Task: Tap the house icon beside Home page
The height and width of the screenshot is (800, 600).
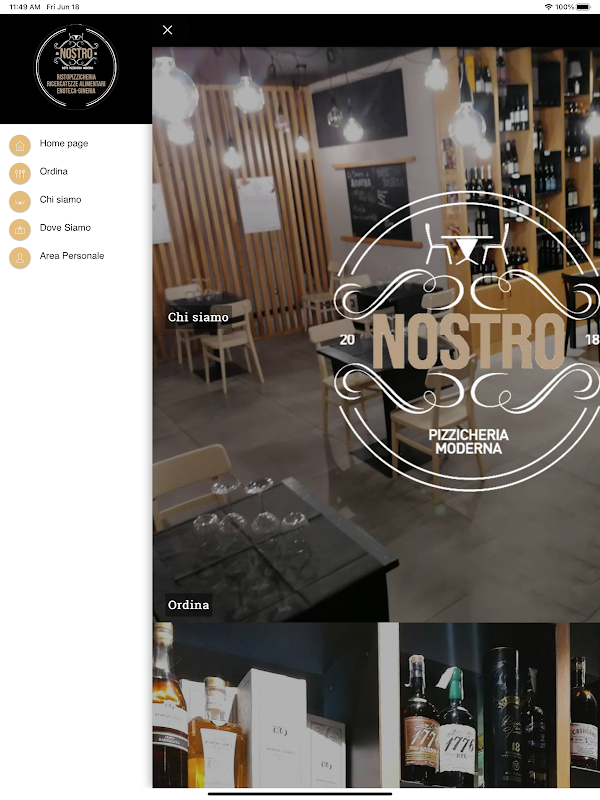Action: [20, 145]
